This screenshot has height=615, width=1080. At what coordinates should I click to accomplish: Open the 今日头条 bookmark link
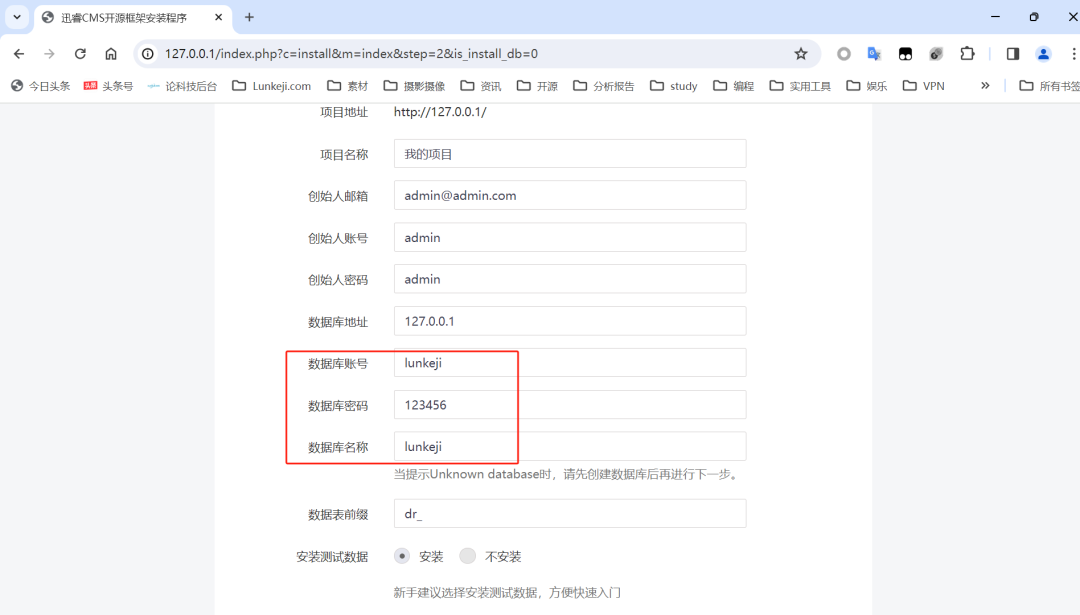(40, 86)
